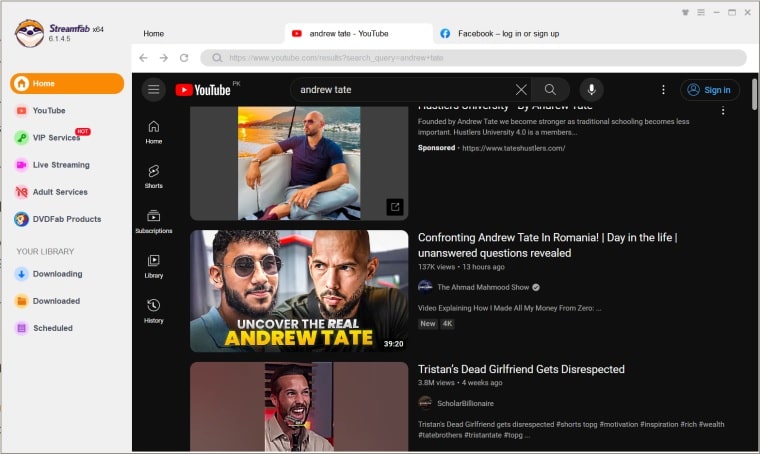Open the Uncover the Real Andrew Tate thumbnail
Viewport: 760px width, 454px height.
click(299, 291)
